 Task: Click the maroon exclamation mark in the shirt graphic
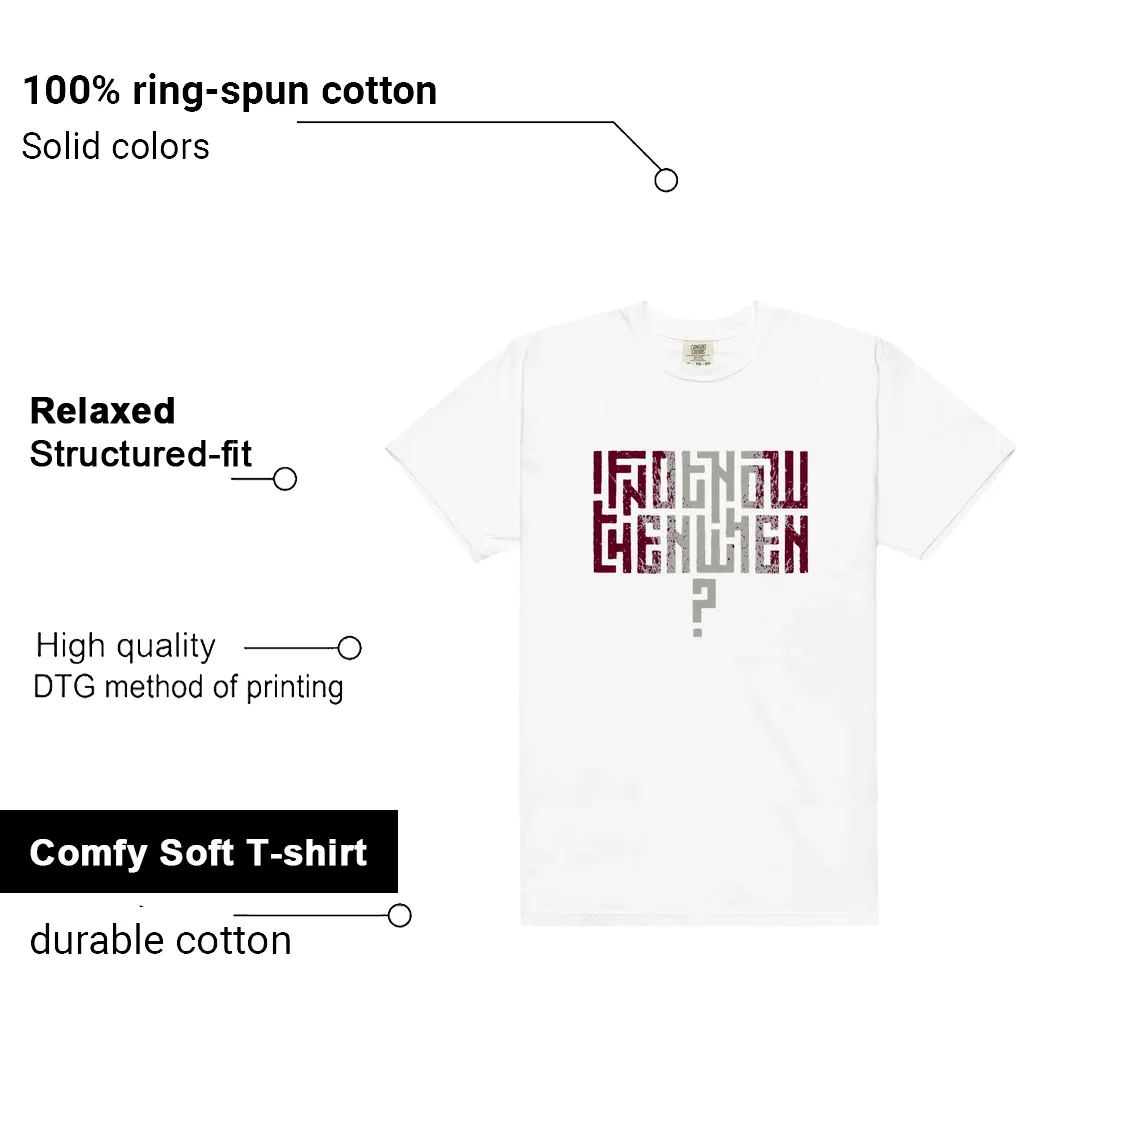[x=598, y=478]
